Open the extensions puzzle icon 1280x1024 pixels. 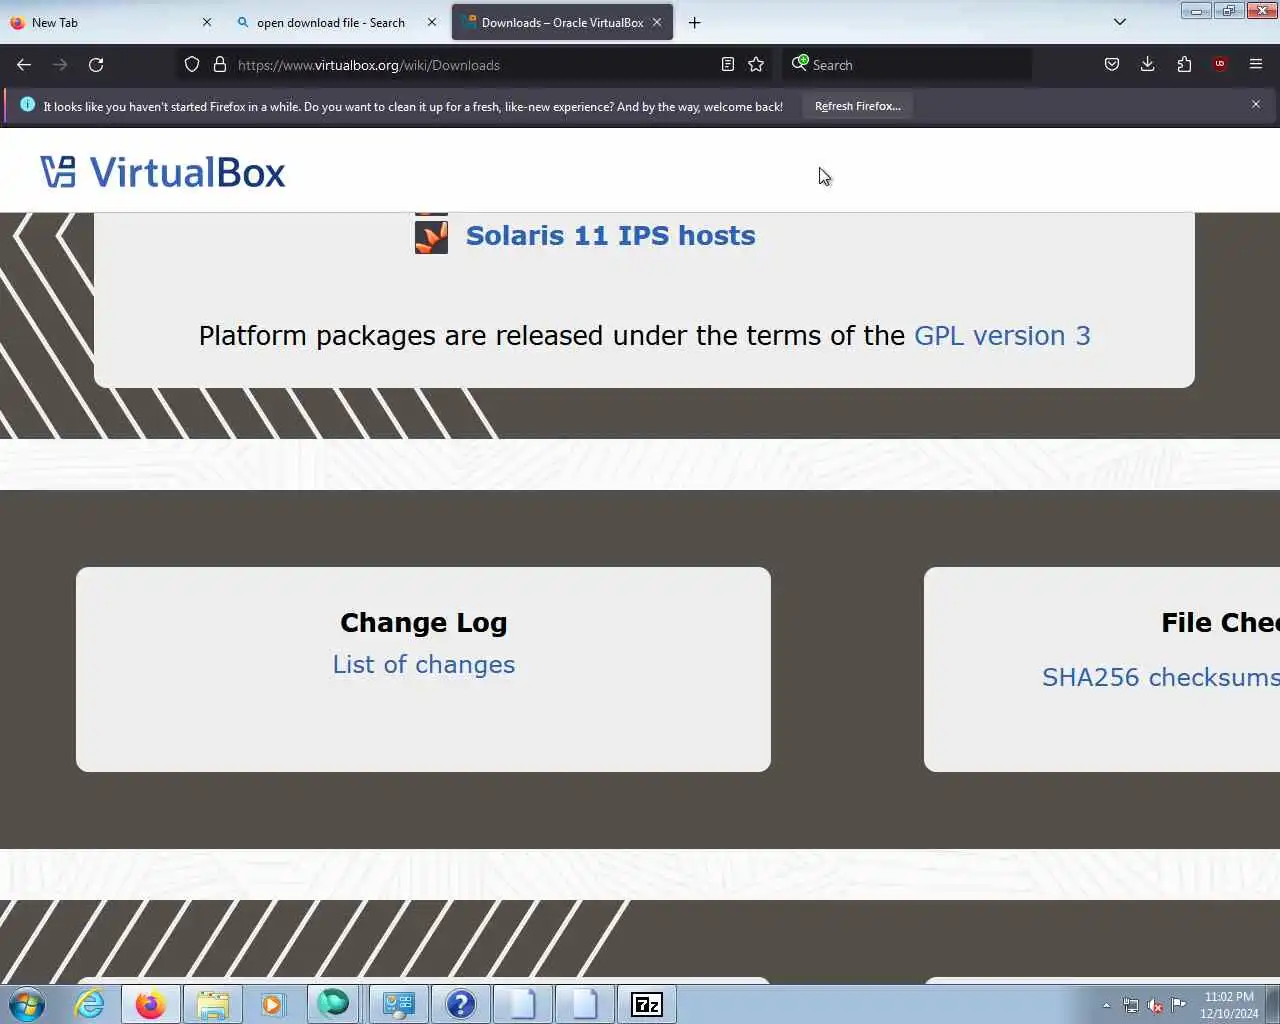pos(1184,65)
